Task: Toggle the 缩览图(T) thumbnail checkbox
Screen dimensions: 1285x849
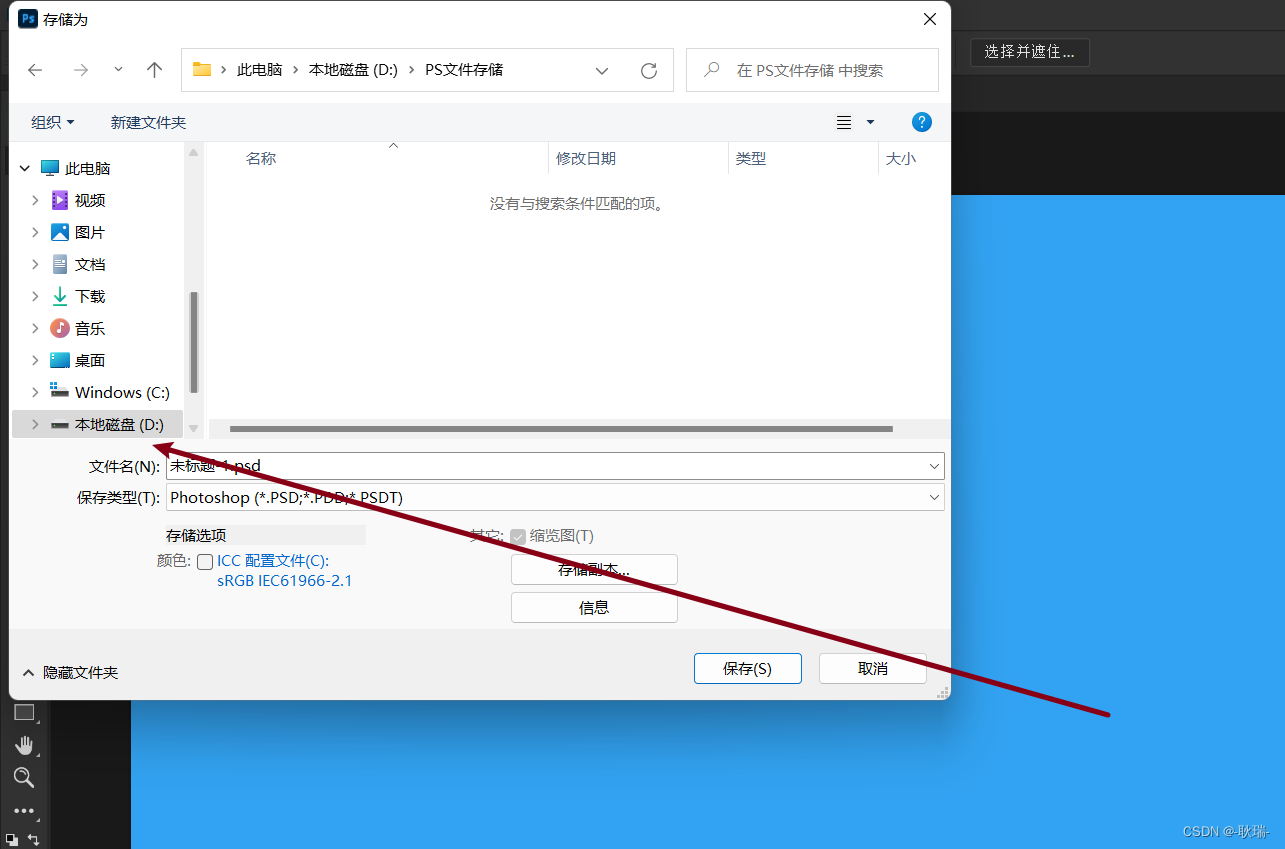Action: [x=518, y=536]
